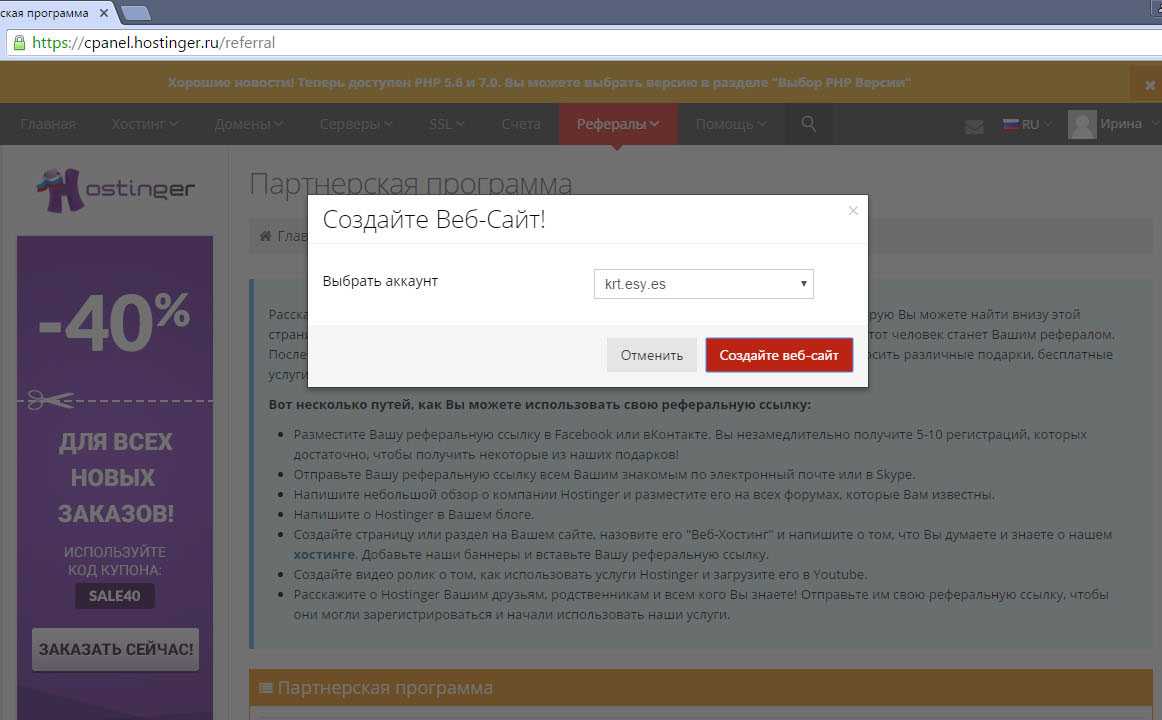Navigate to Главная in navbar
This screenshot has height=720, width=1162.
click(48, 125)
